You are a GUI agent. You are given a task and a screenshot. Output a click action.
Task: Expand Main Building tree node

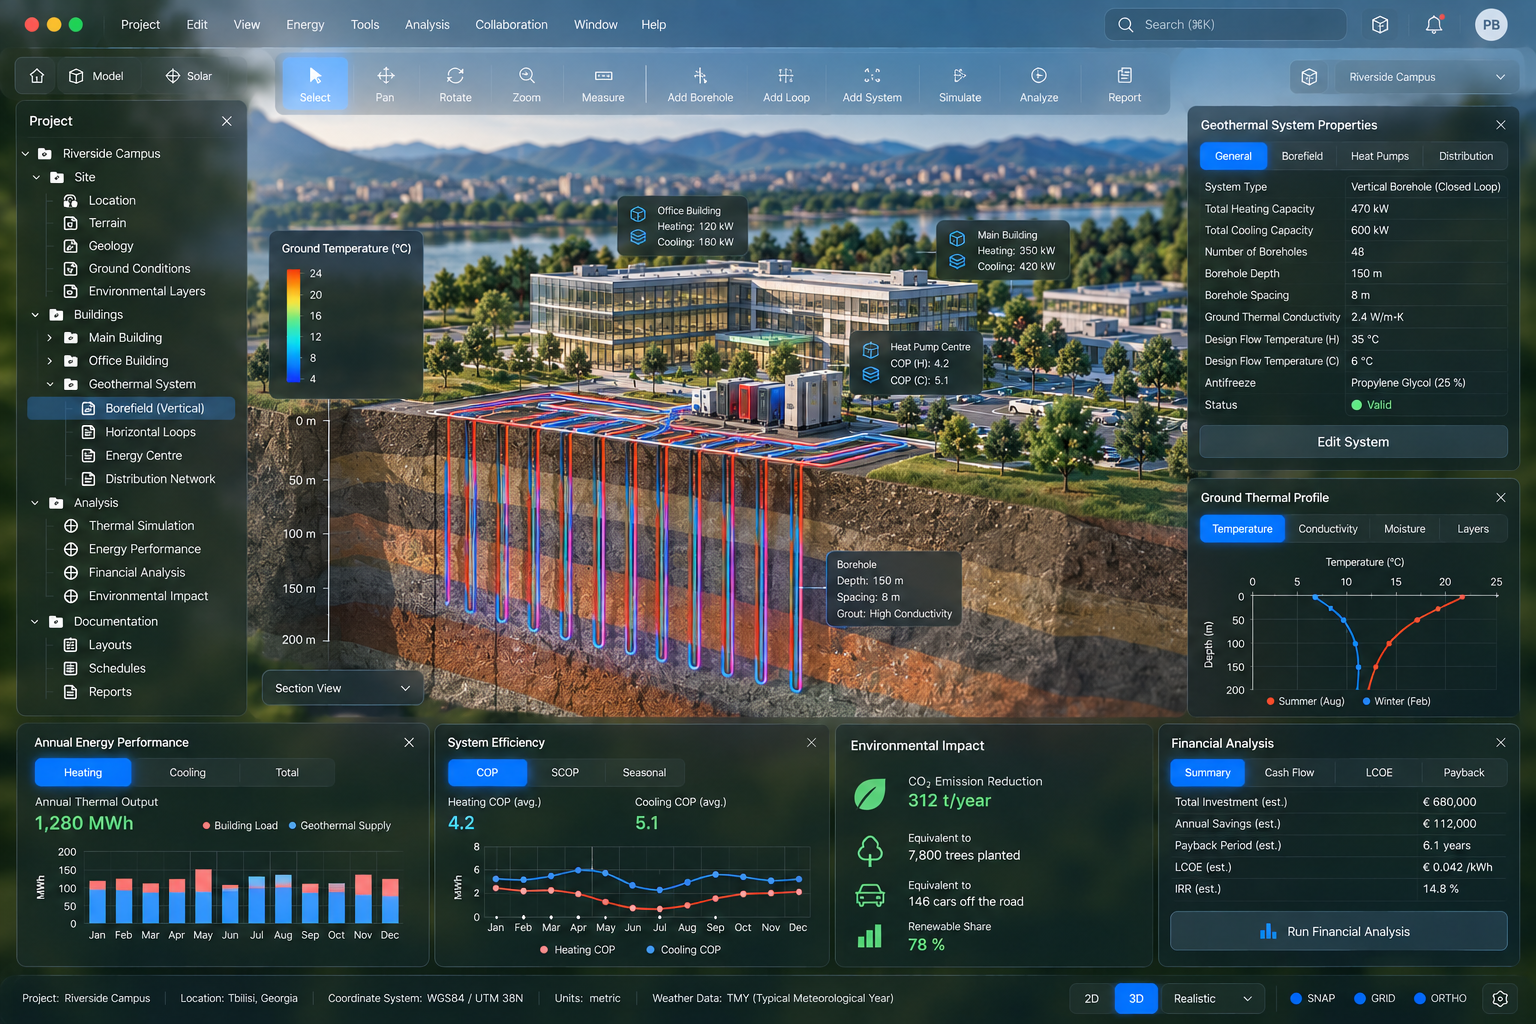(x=50, y=338)
